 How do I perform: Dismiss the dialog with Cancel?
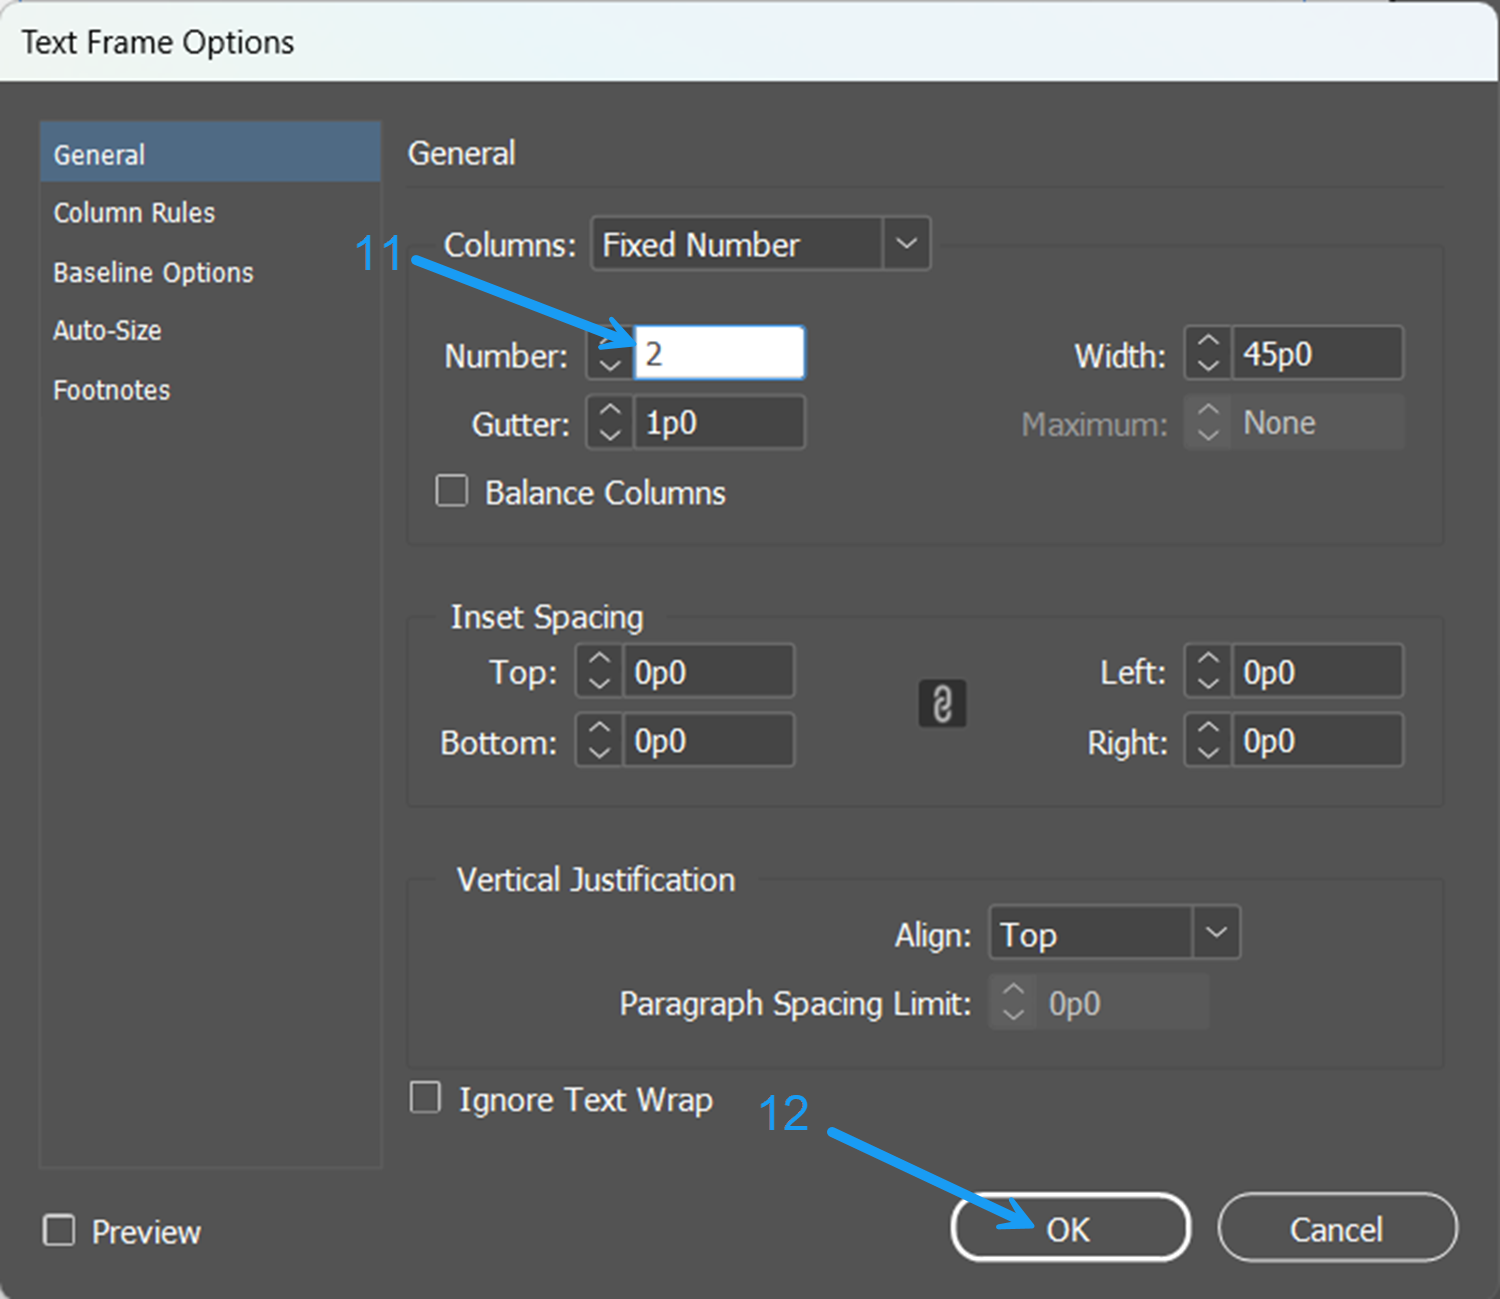[1336, 1229]
